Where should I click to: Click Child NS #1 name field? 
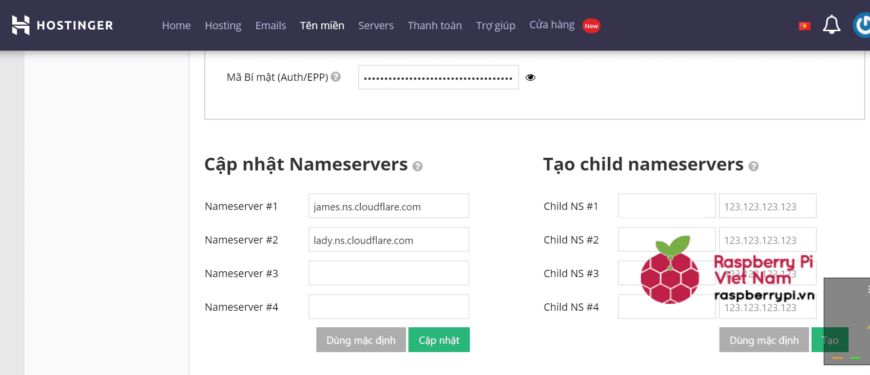click(x=667, y=206)
